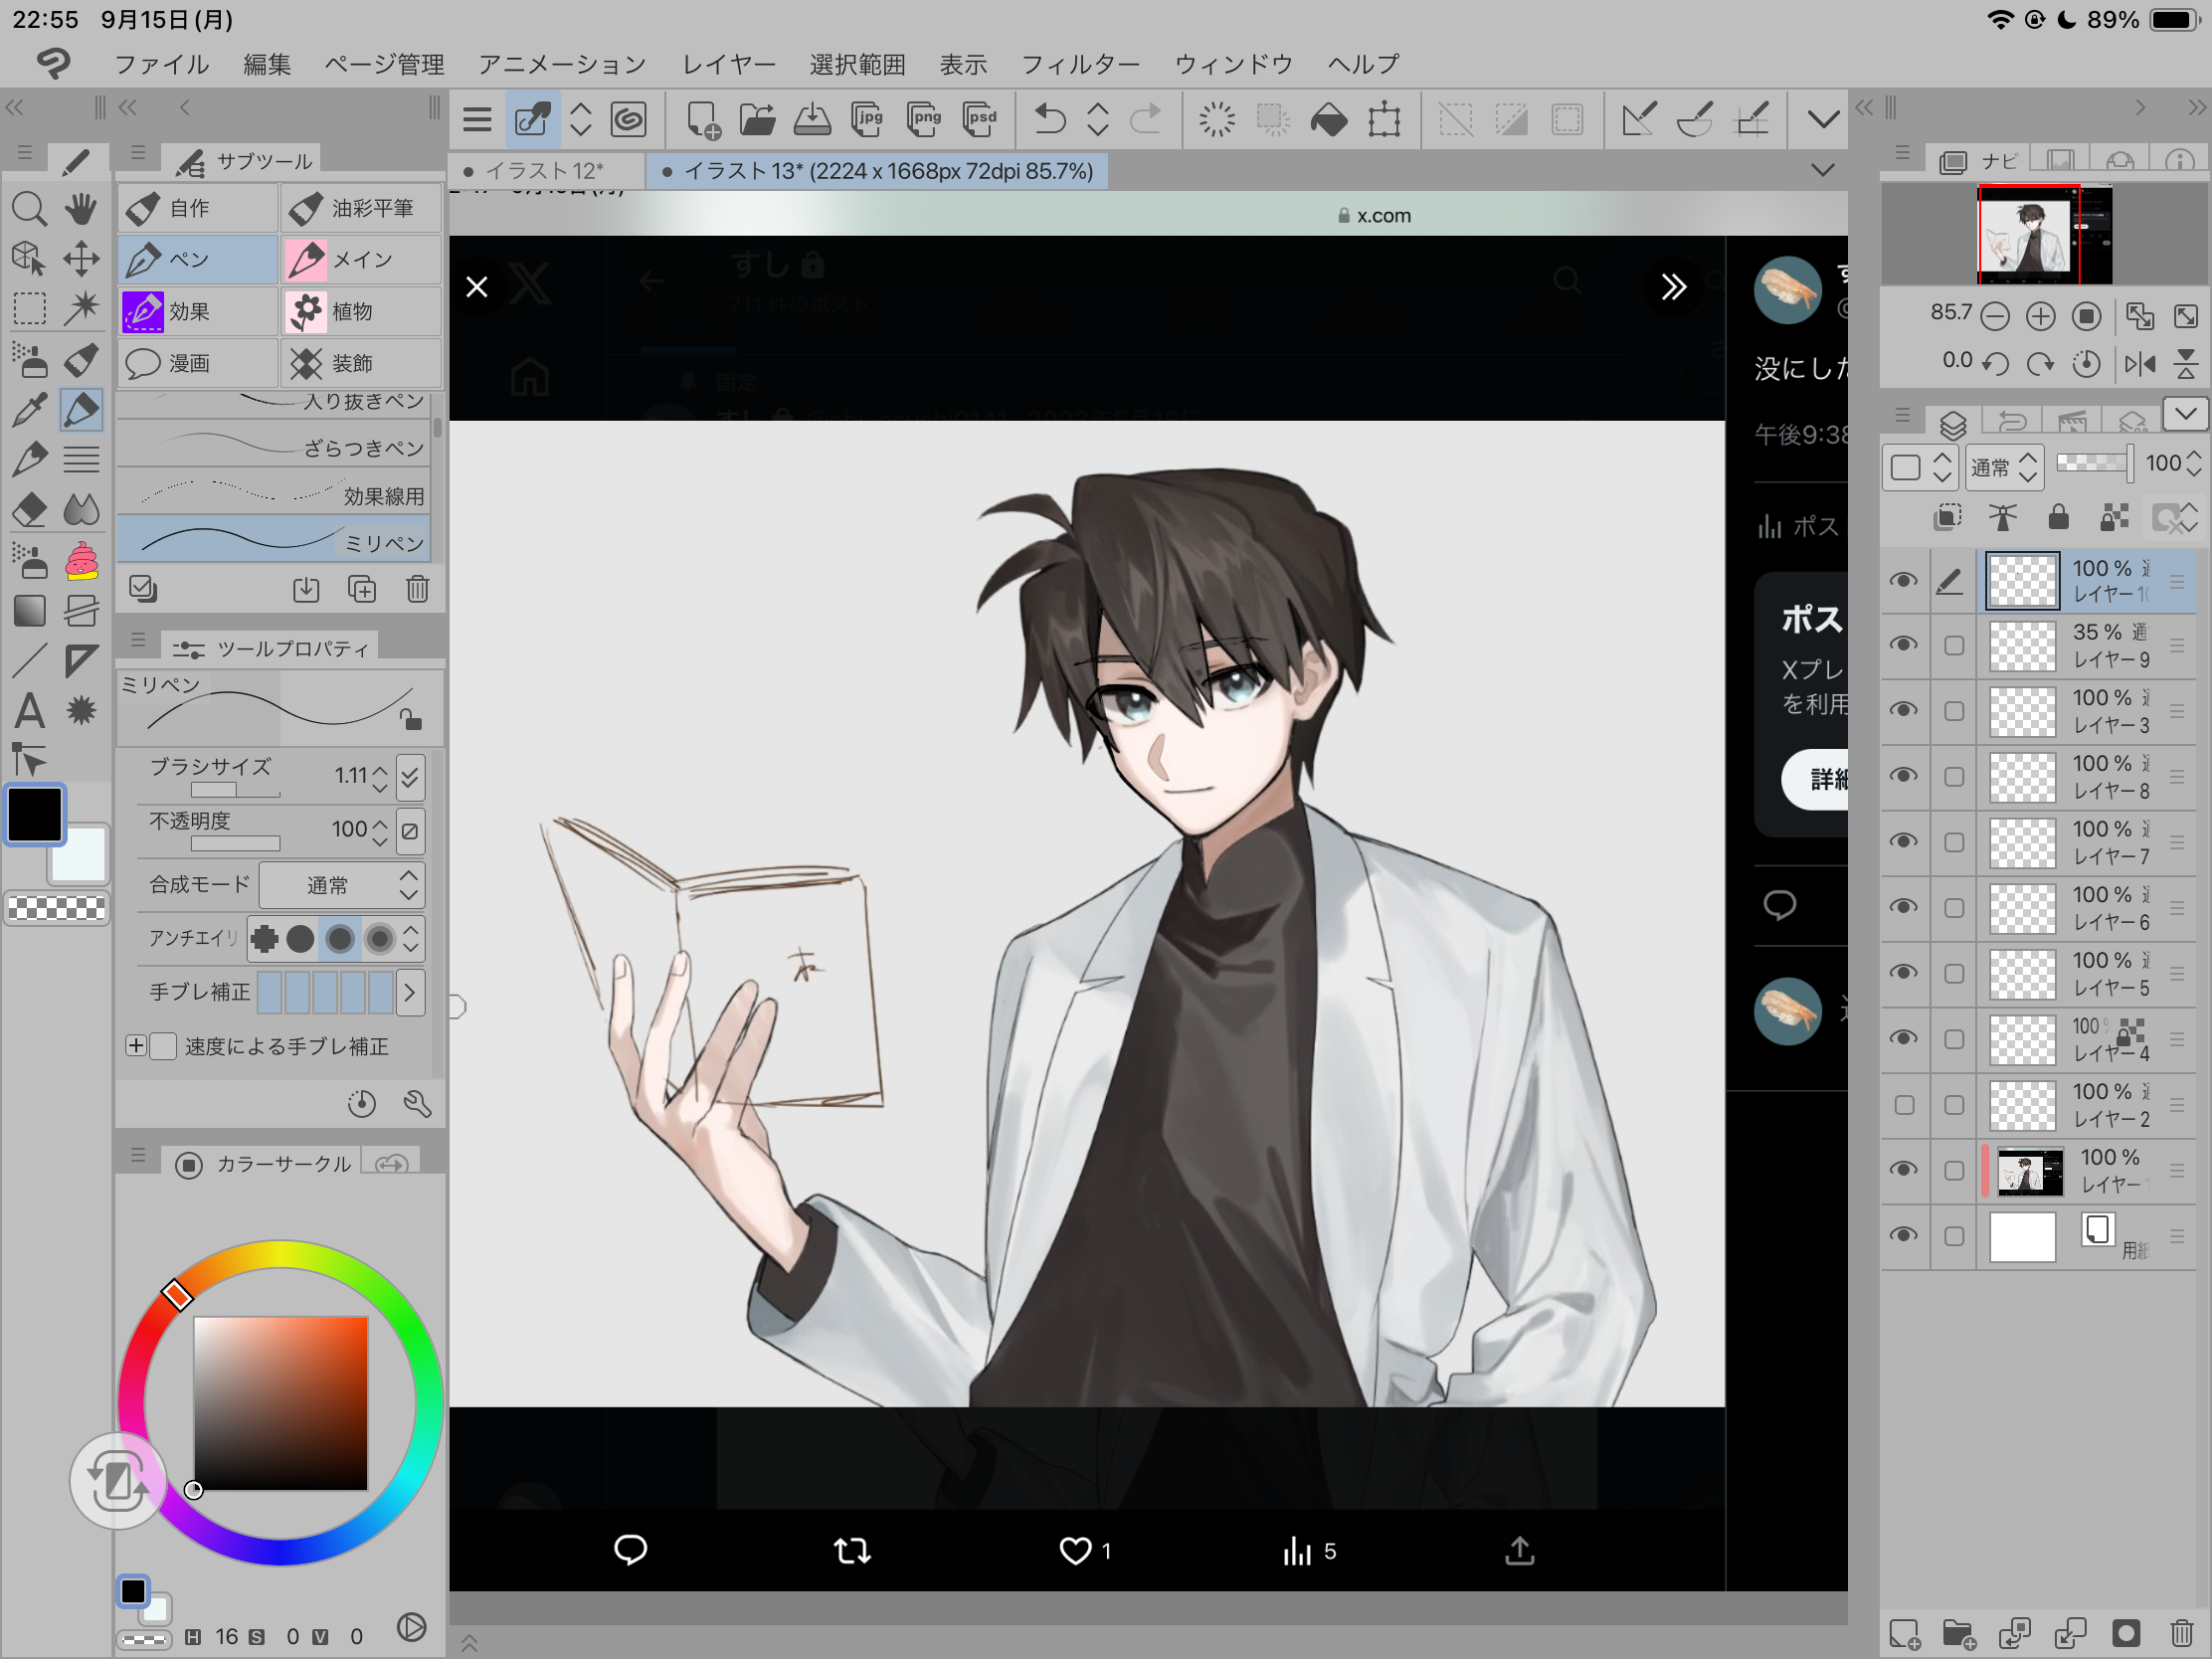Screen dimensions: 2212x1659
Task: Expand the 手ブレ補正 arrow
Action: 409,992
